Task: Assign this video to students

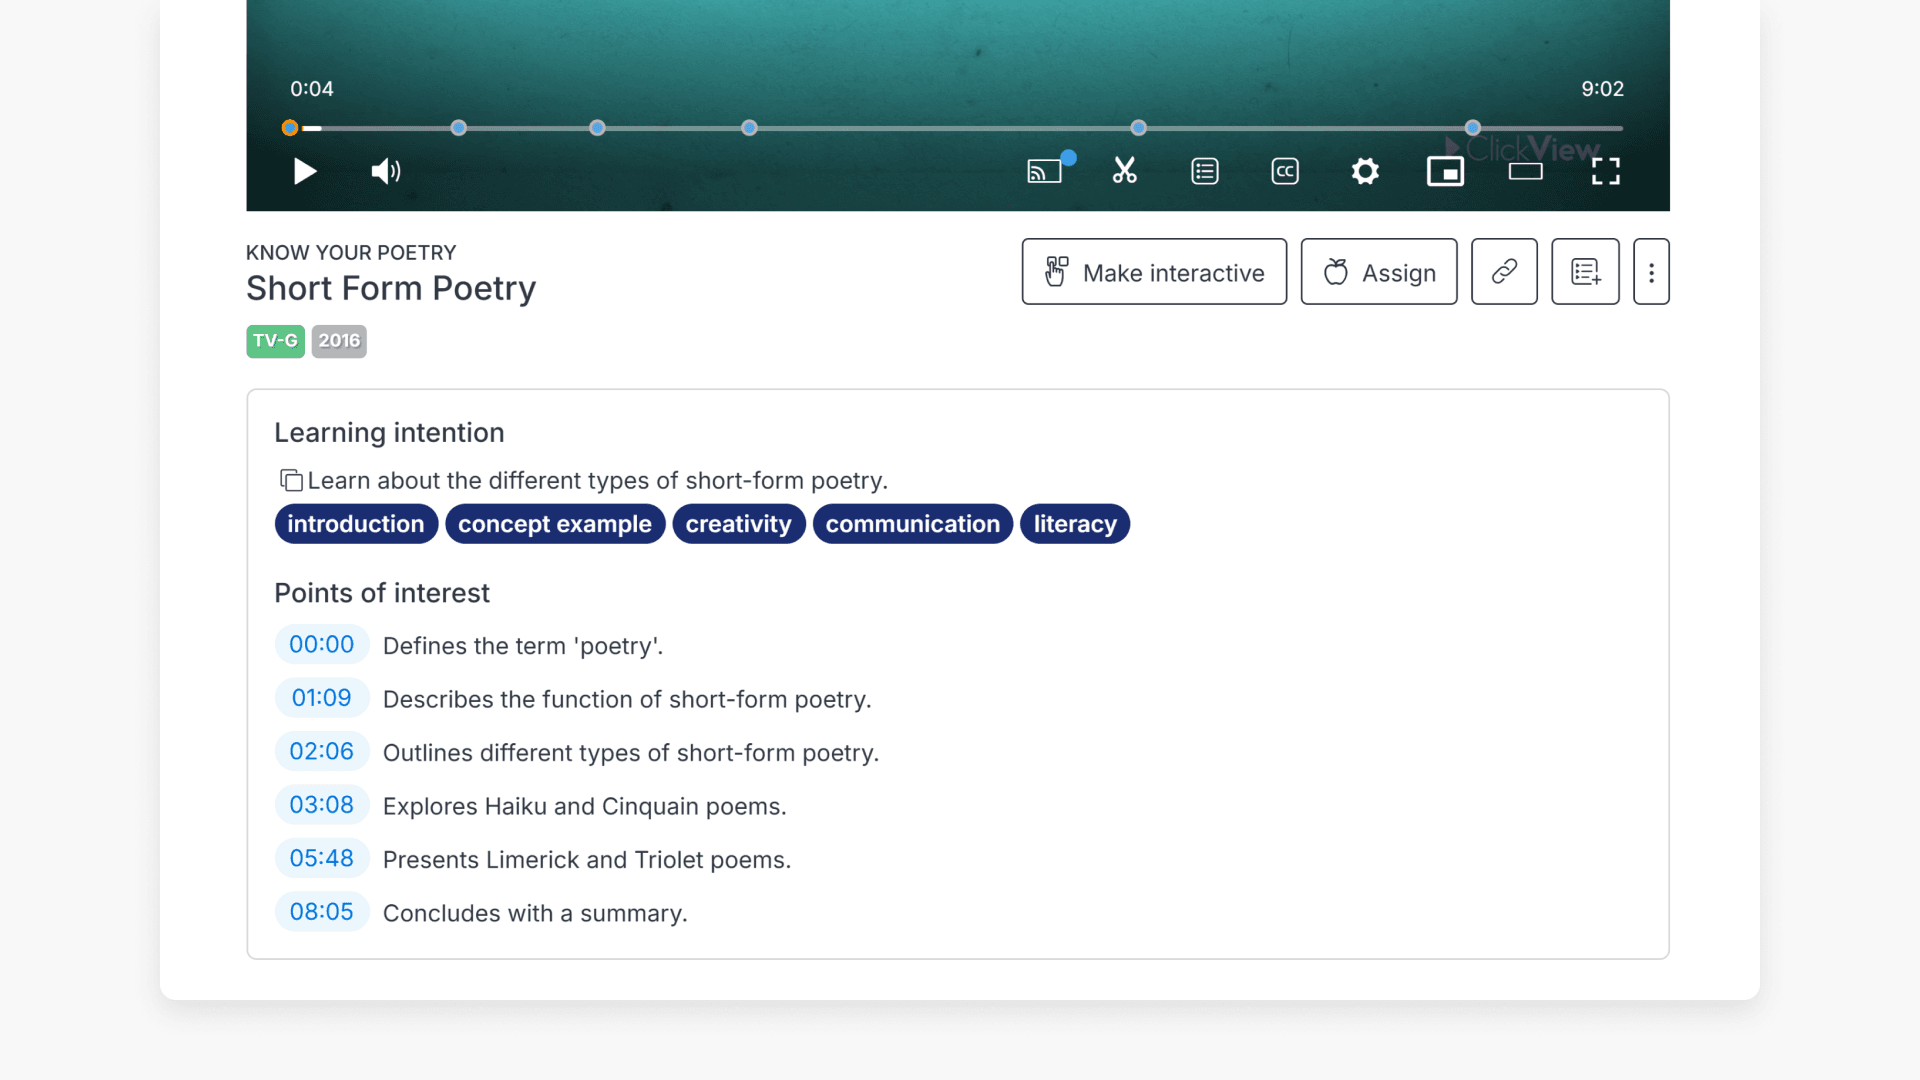Action: click(x=1379, y=272)
